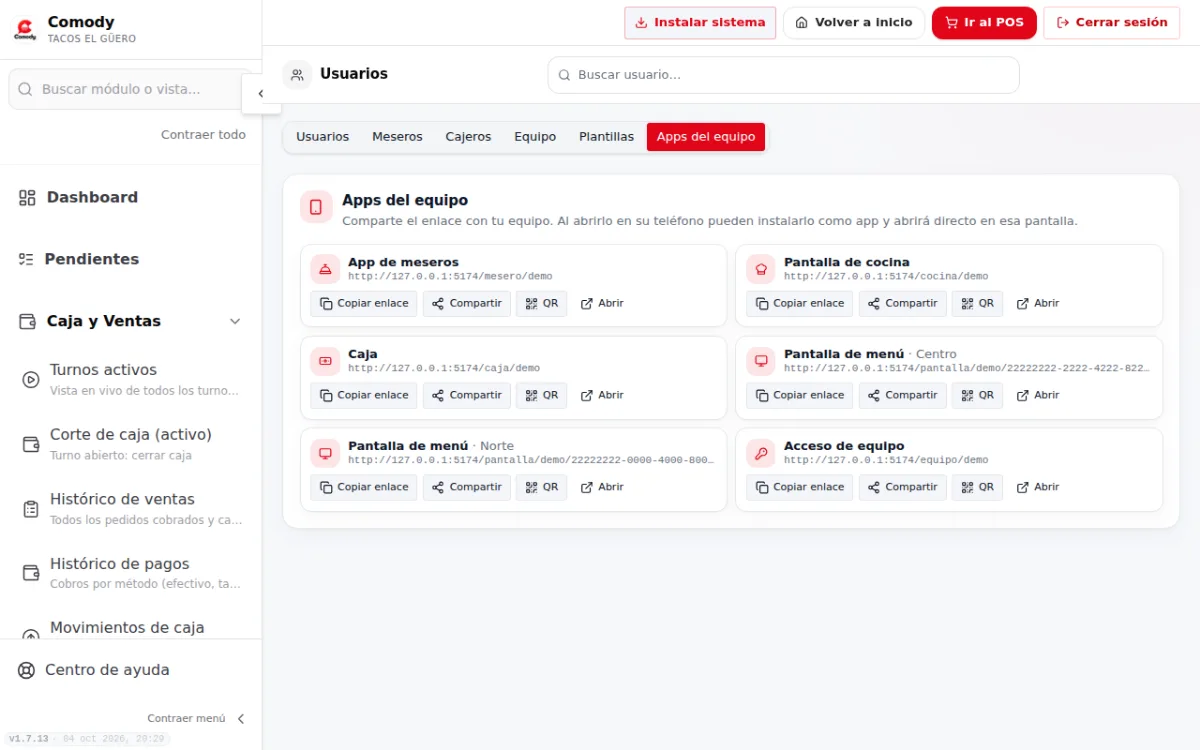Click the Caja y Ventas wallet icon
The image size is (1200, 750).
coord(27,321)
